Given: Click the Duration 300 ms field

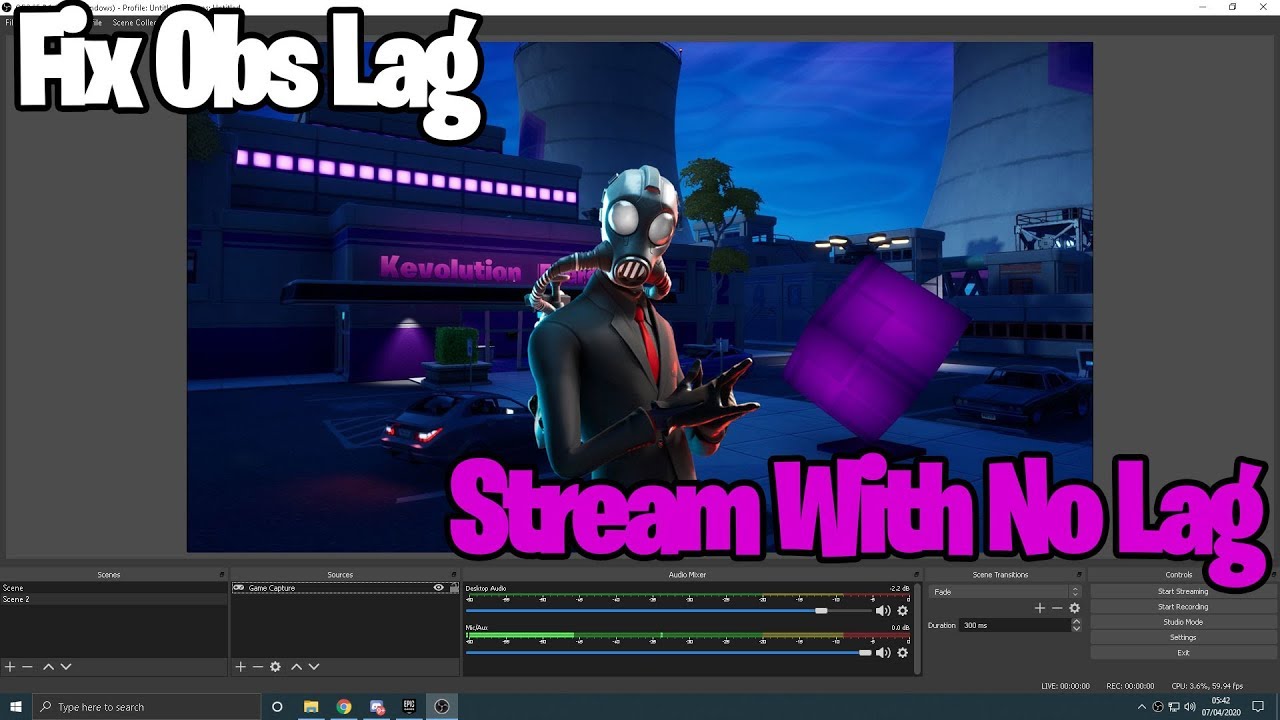Looking at the screenshot, I should [1014, 625].
